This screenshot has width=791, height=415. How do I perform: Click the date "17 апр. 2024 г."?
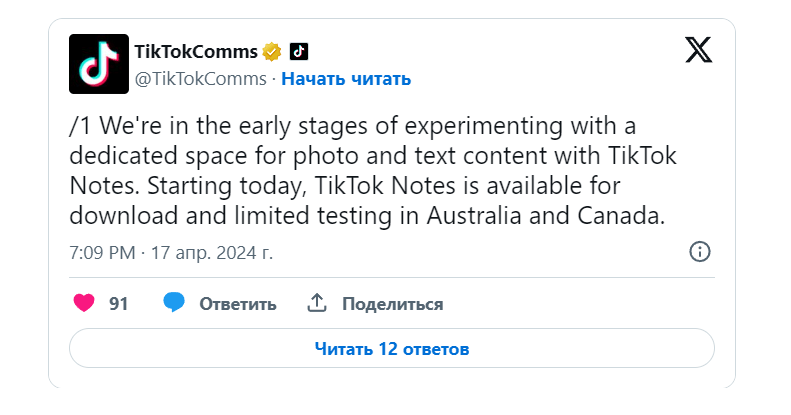[x=211, y=252]
